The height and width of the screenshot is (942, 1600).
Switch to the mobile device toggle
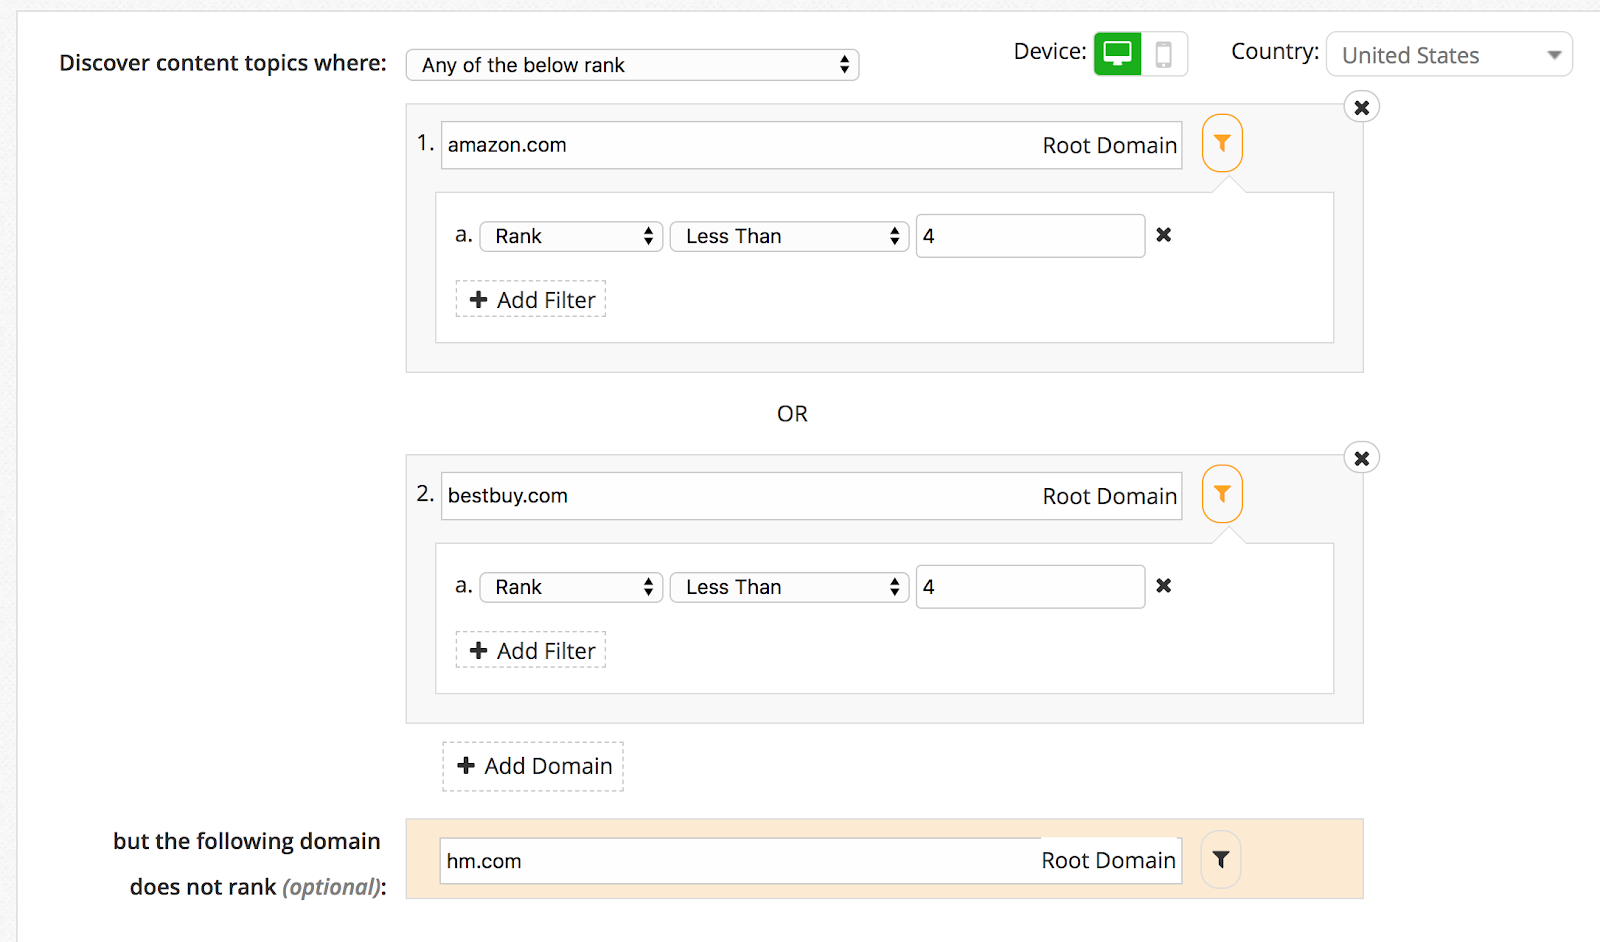(1164, 54)
